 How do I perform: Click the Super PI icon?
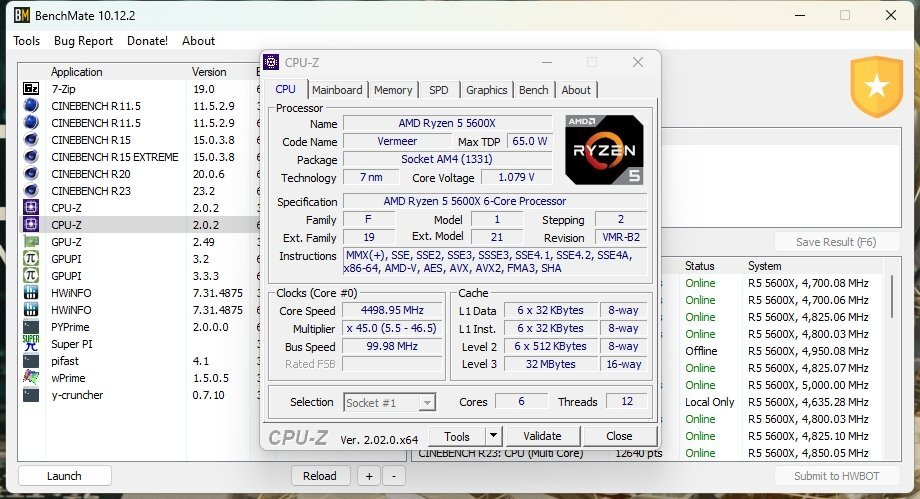point(31,343)
